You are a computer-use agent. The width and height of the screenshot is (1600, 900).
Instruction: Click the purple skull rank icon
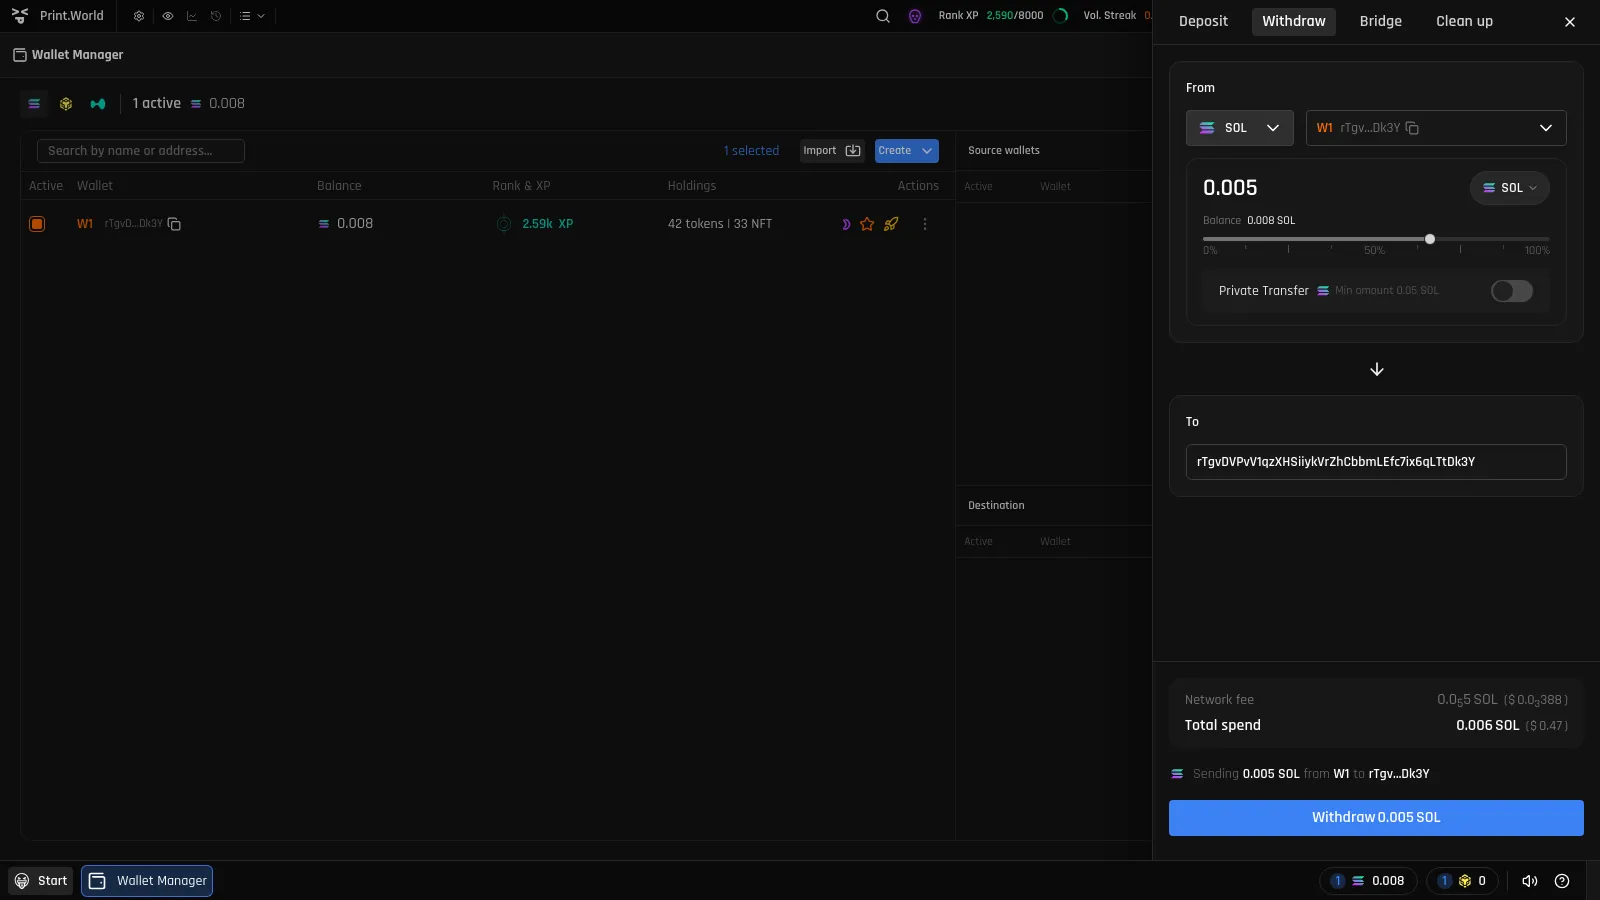(915, 16)
